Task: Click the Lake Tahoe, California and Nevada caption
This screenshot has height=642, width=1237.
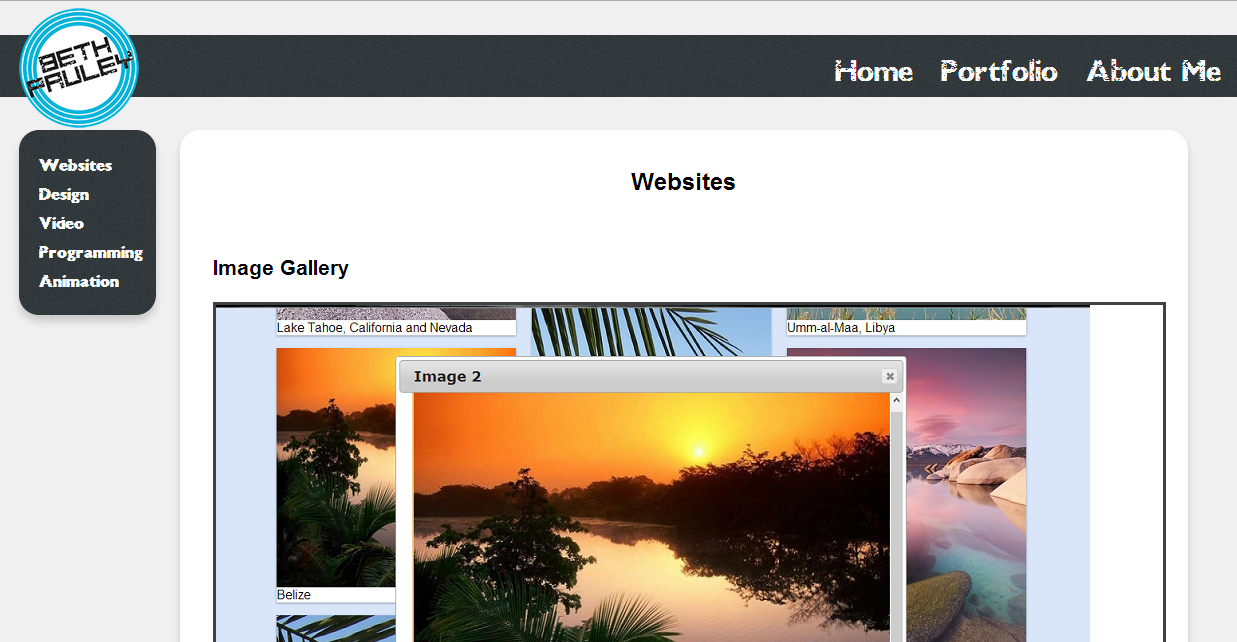Action: click(x=375, y=328)
